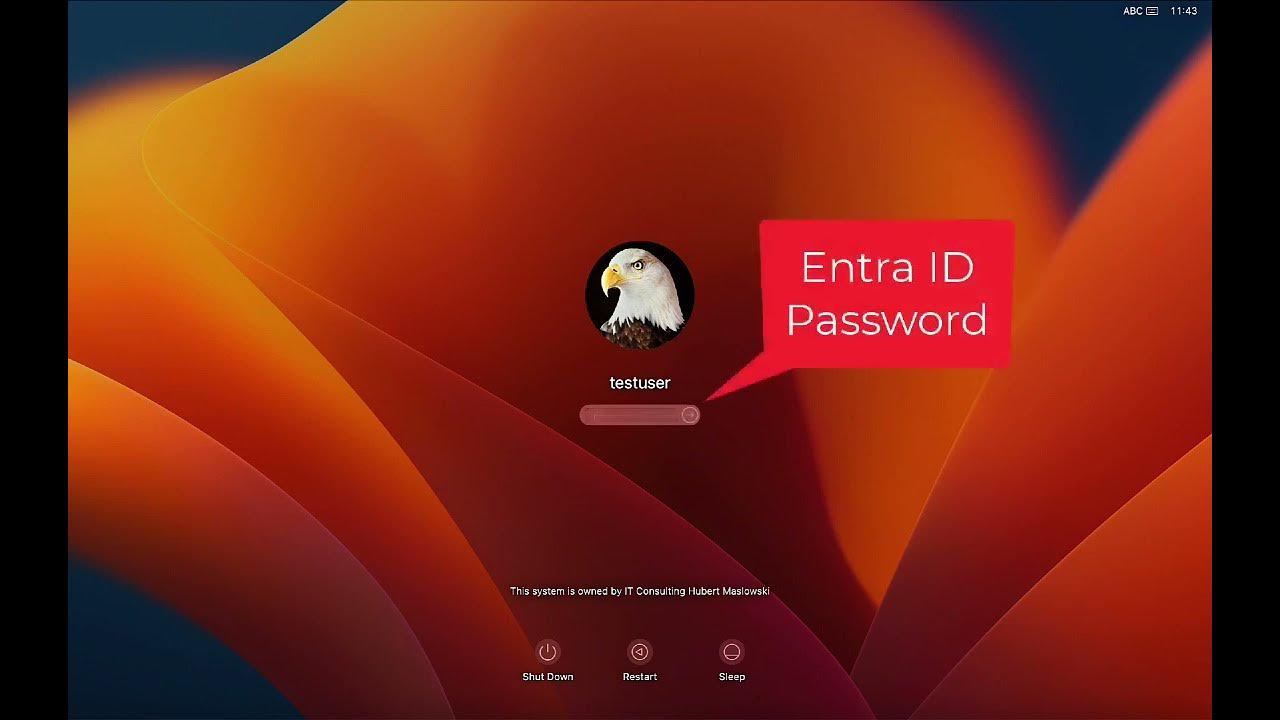The height and width of the screenshot is (720, 1280).
Task: Click the 11:43 clock in menu bar
Action: [x=1183, y=11]
